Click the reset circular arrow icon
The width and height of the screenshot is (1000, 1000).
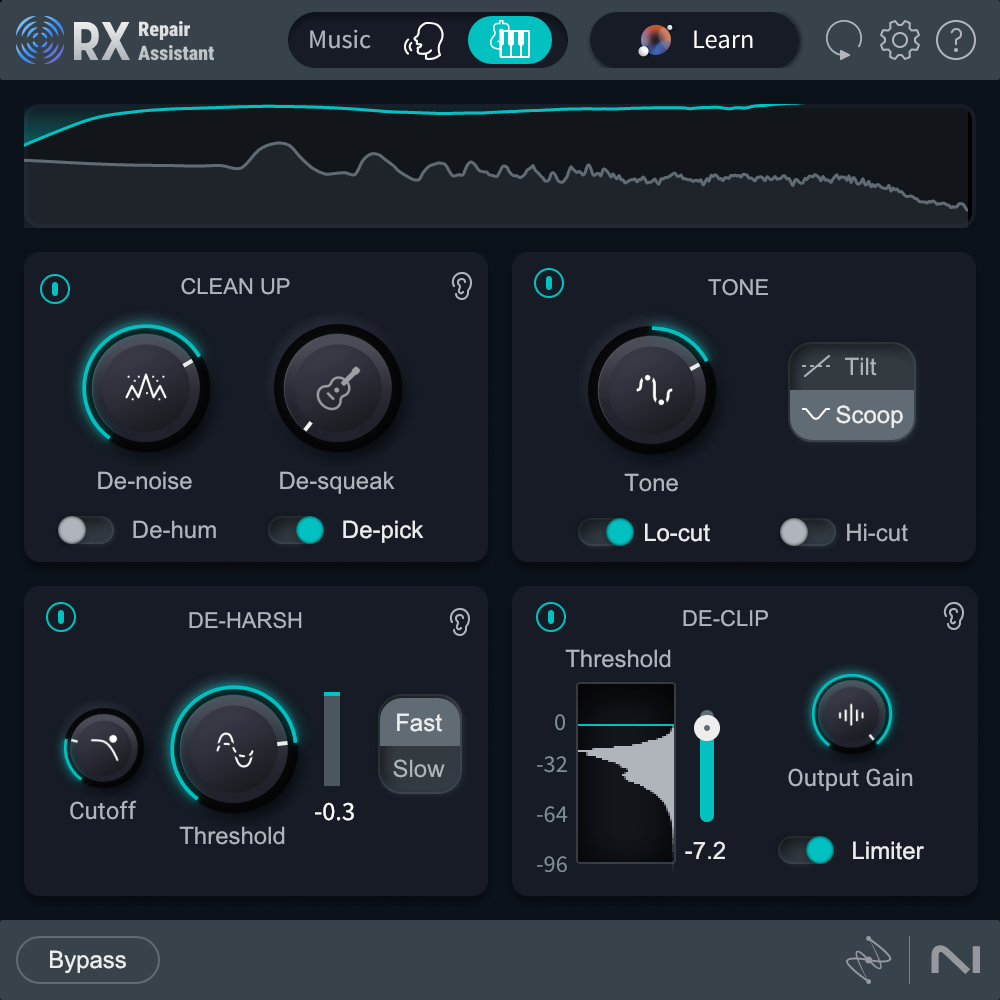tap(843, 41)
